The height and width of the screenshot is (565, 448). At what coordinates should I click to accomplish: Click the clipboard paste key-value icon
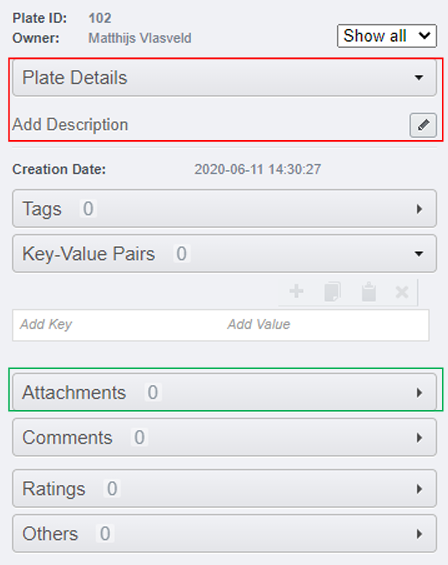369,292
